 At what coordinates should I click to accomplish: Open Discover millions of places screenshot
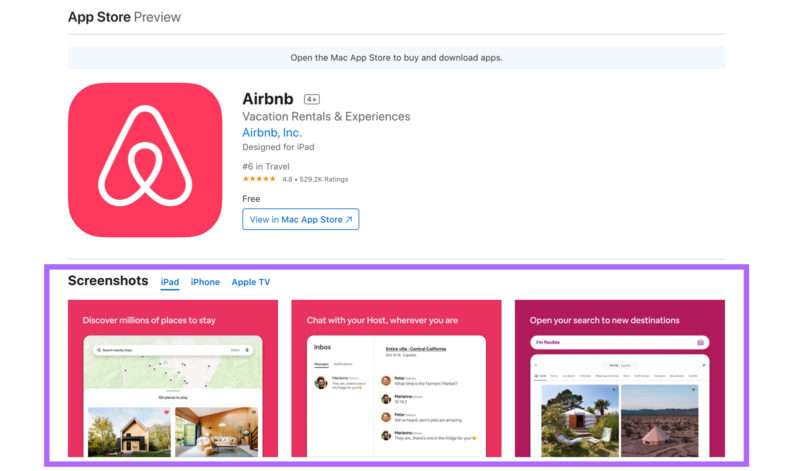173,378
